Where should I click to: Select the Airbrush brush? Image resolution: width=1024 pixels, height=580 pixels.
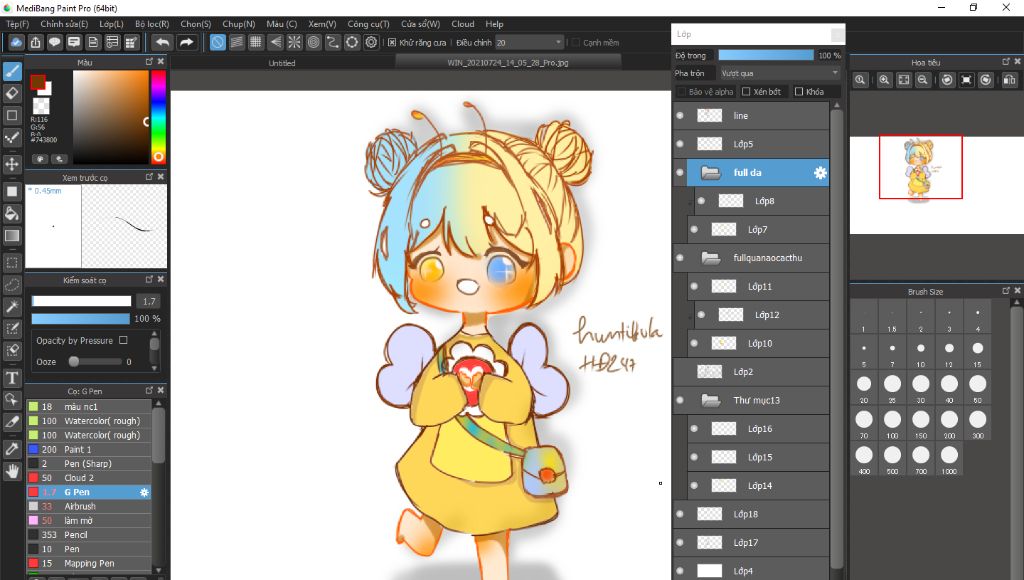[x=89, y=506]
